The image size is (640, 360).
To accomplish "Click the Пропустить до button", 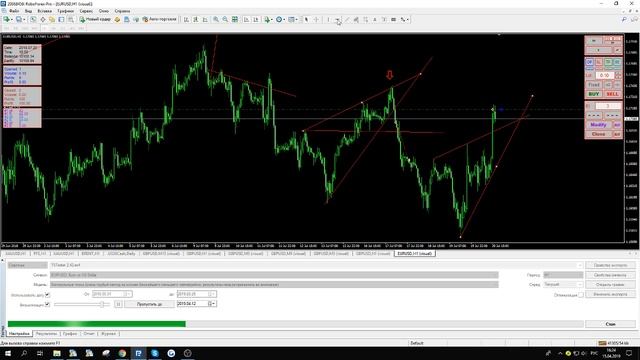I will 149,304.
